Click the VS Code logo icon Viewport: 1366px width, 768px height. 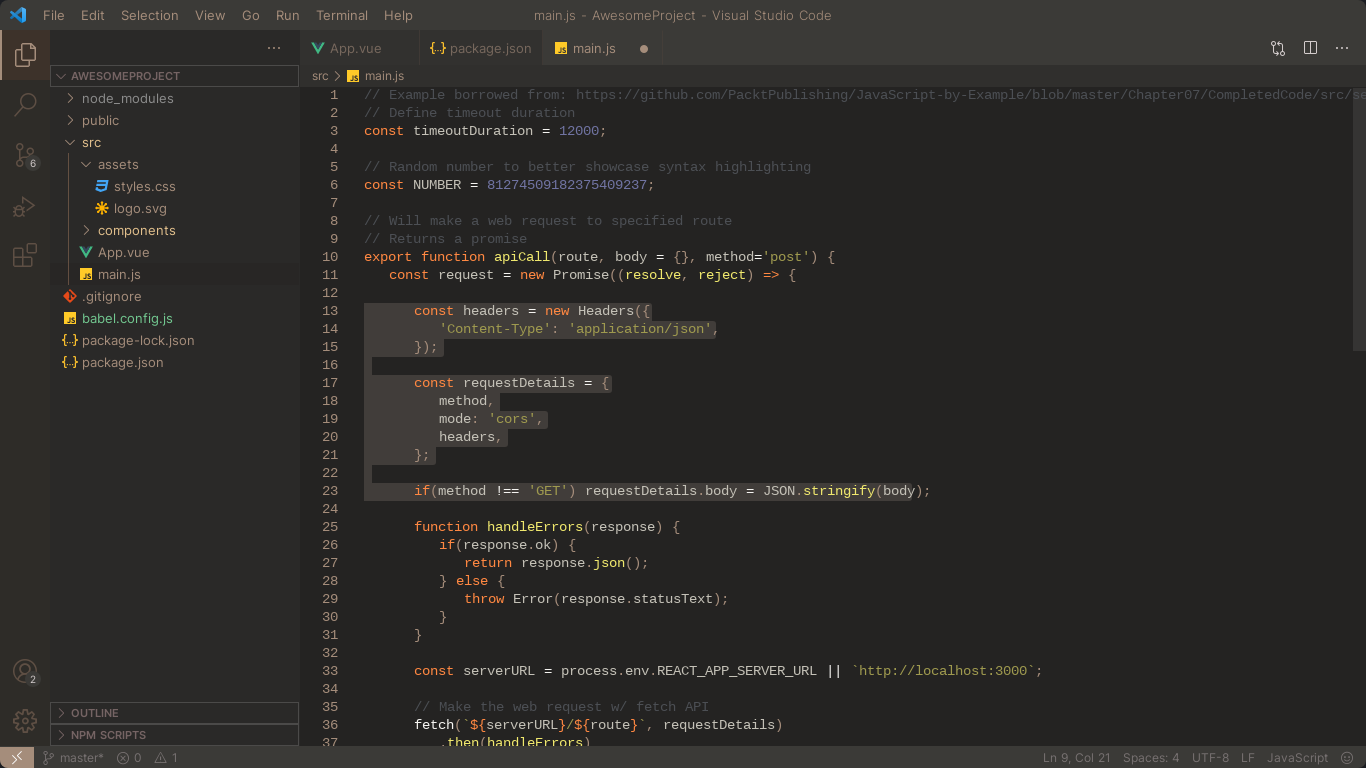pyautogui.click(x=18, y=15)
